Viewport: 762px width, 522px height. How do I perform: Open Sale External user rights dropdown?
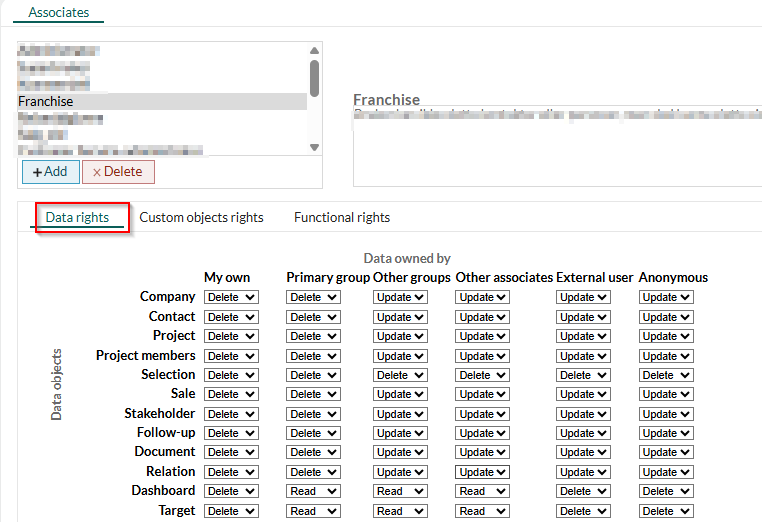tap(584, 394)
